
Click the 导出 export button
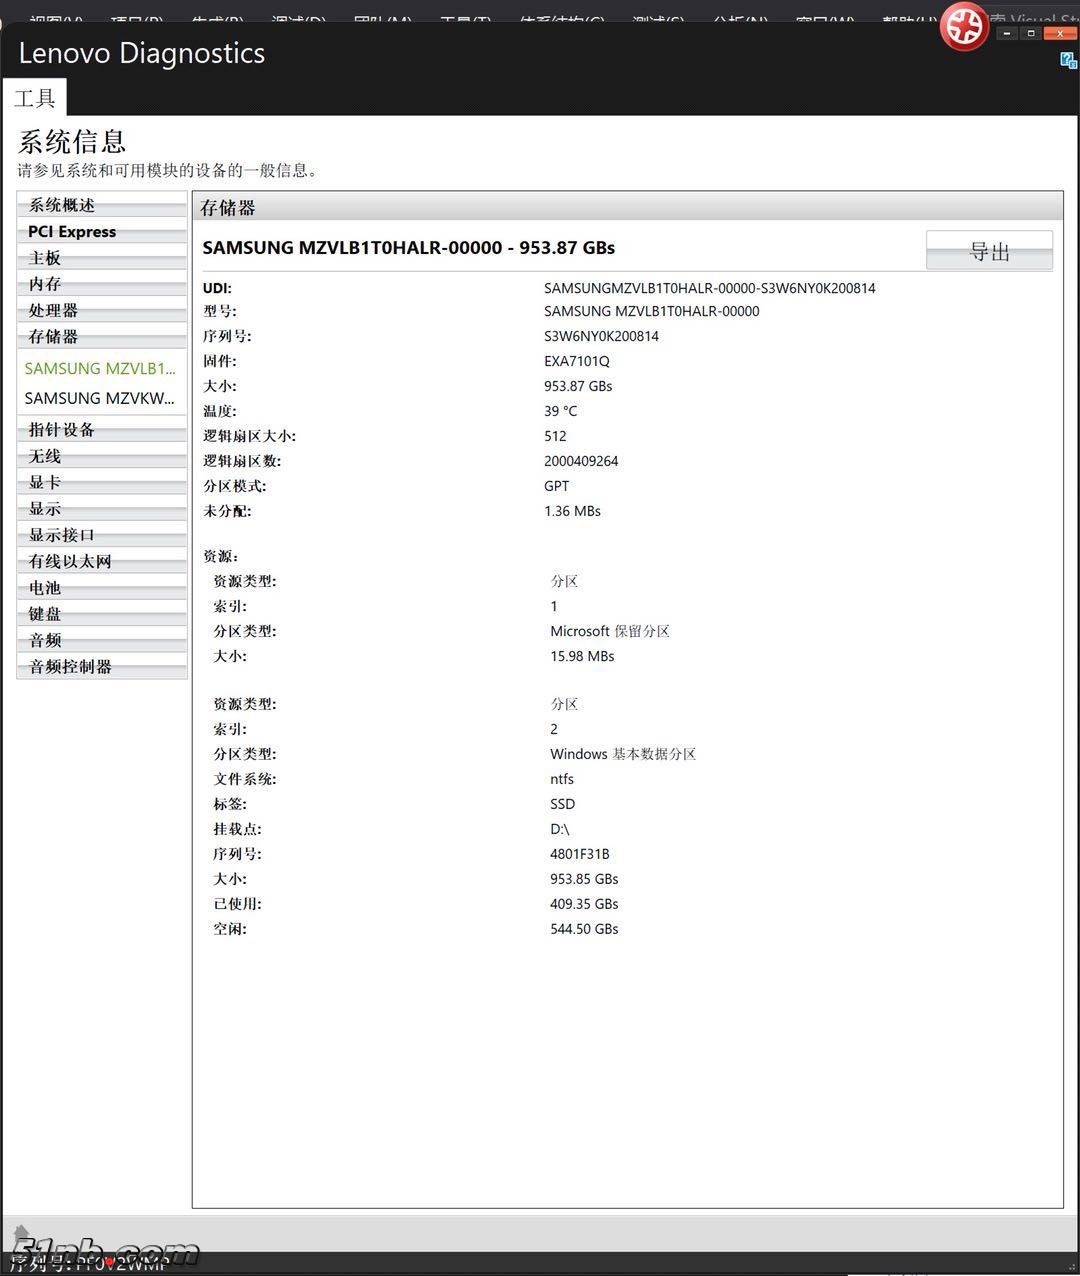(989, 250)
